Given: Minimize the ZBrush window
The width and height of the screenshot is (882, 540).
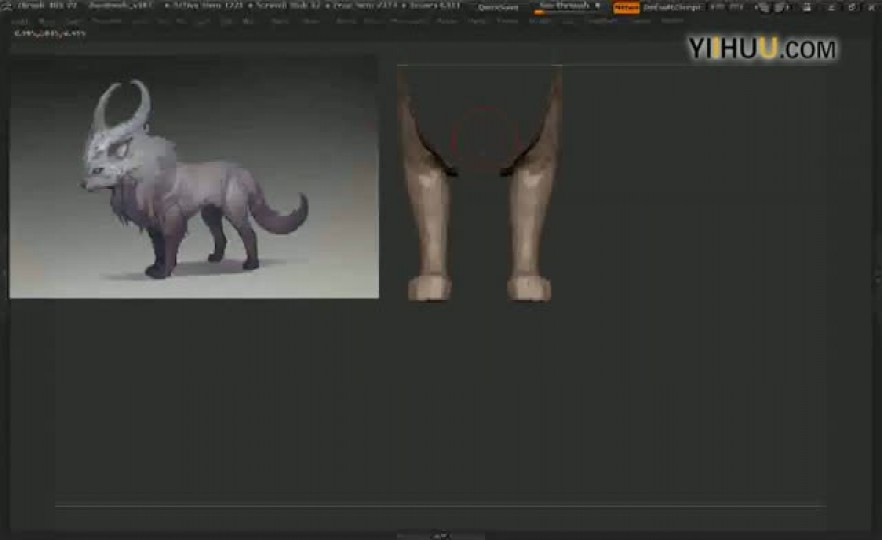Looking at the screenshot, I should 831,7.
